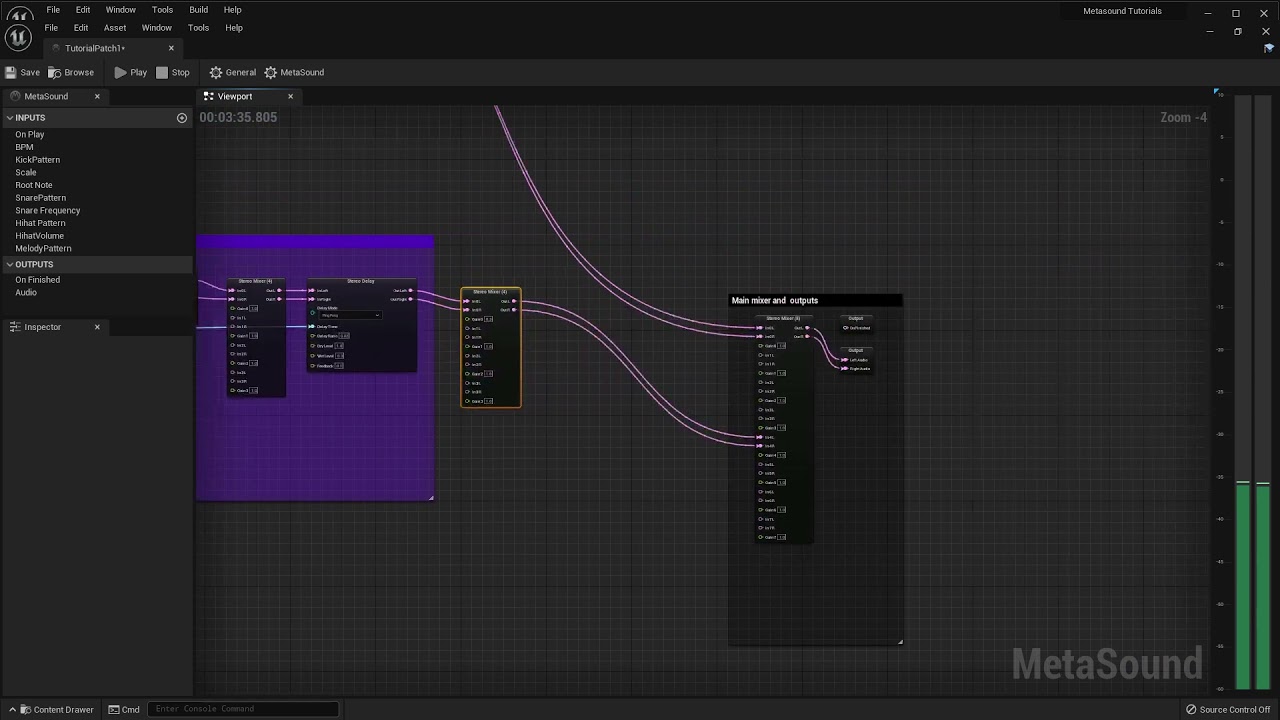Image resolution: width=1280 pixels, height=720 pixels.
Task: Click the Source Control Off status
Action: point(1228,709)
